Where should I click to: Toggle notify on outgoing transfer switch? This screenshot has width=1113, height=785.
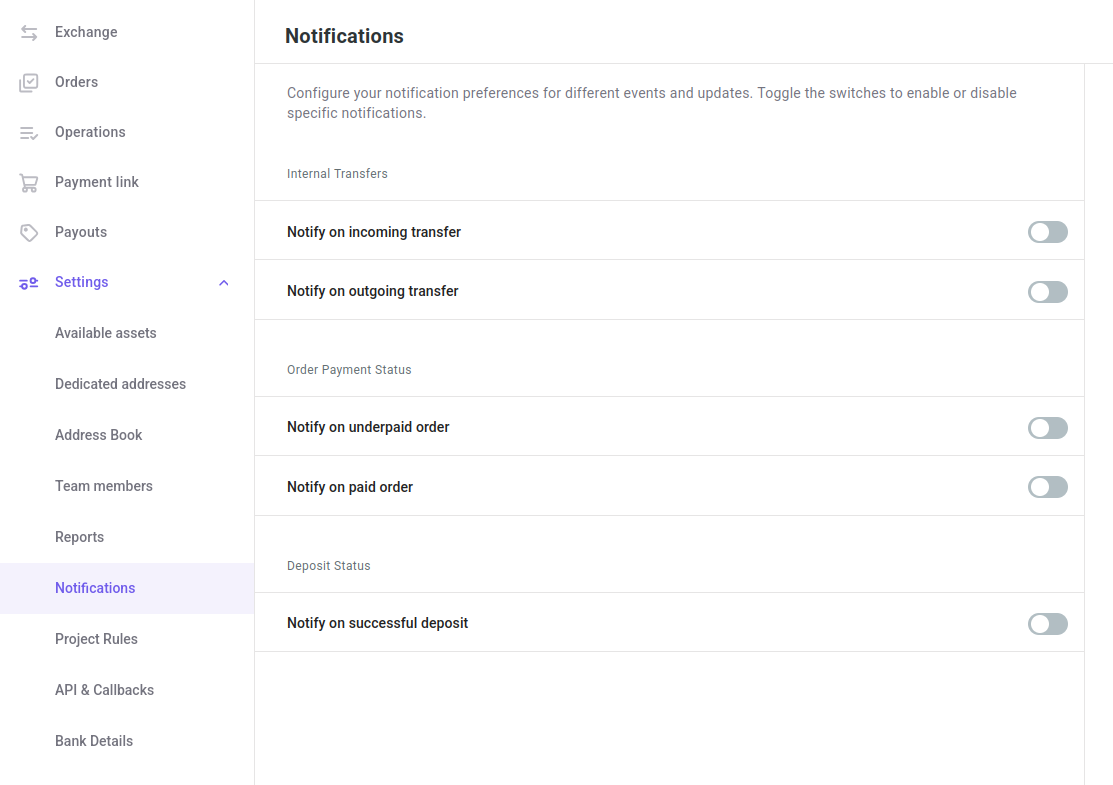(x=1047, y=292)
